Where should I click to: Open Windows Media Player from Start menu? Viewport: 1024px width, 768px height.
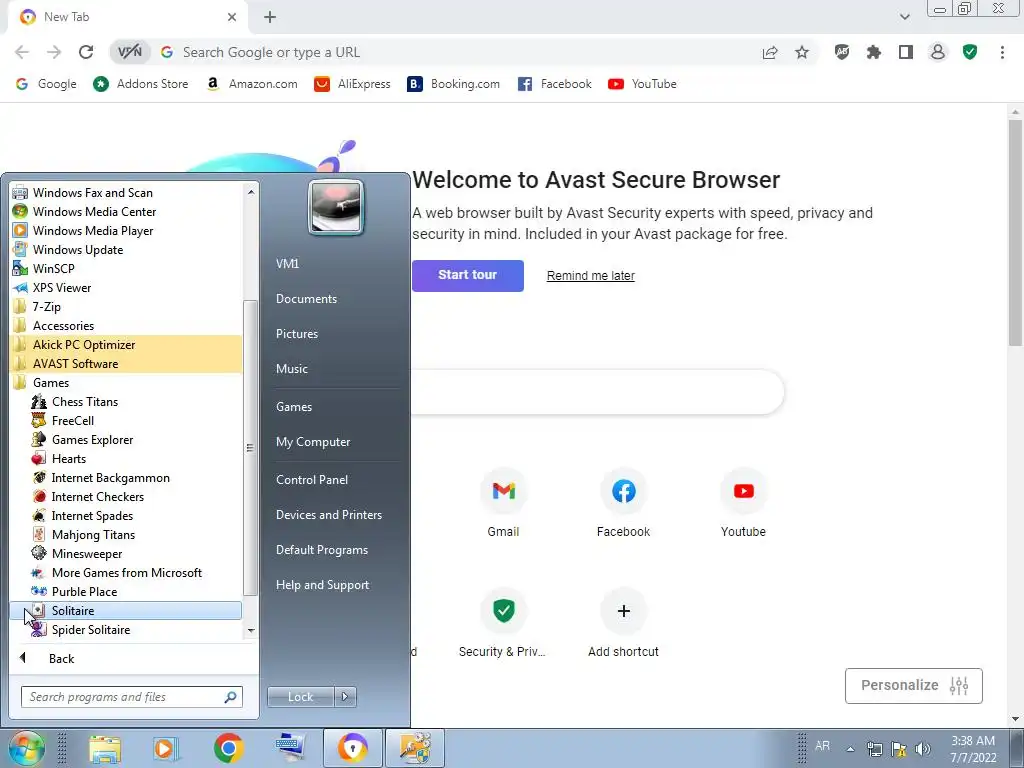[125, 231]
